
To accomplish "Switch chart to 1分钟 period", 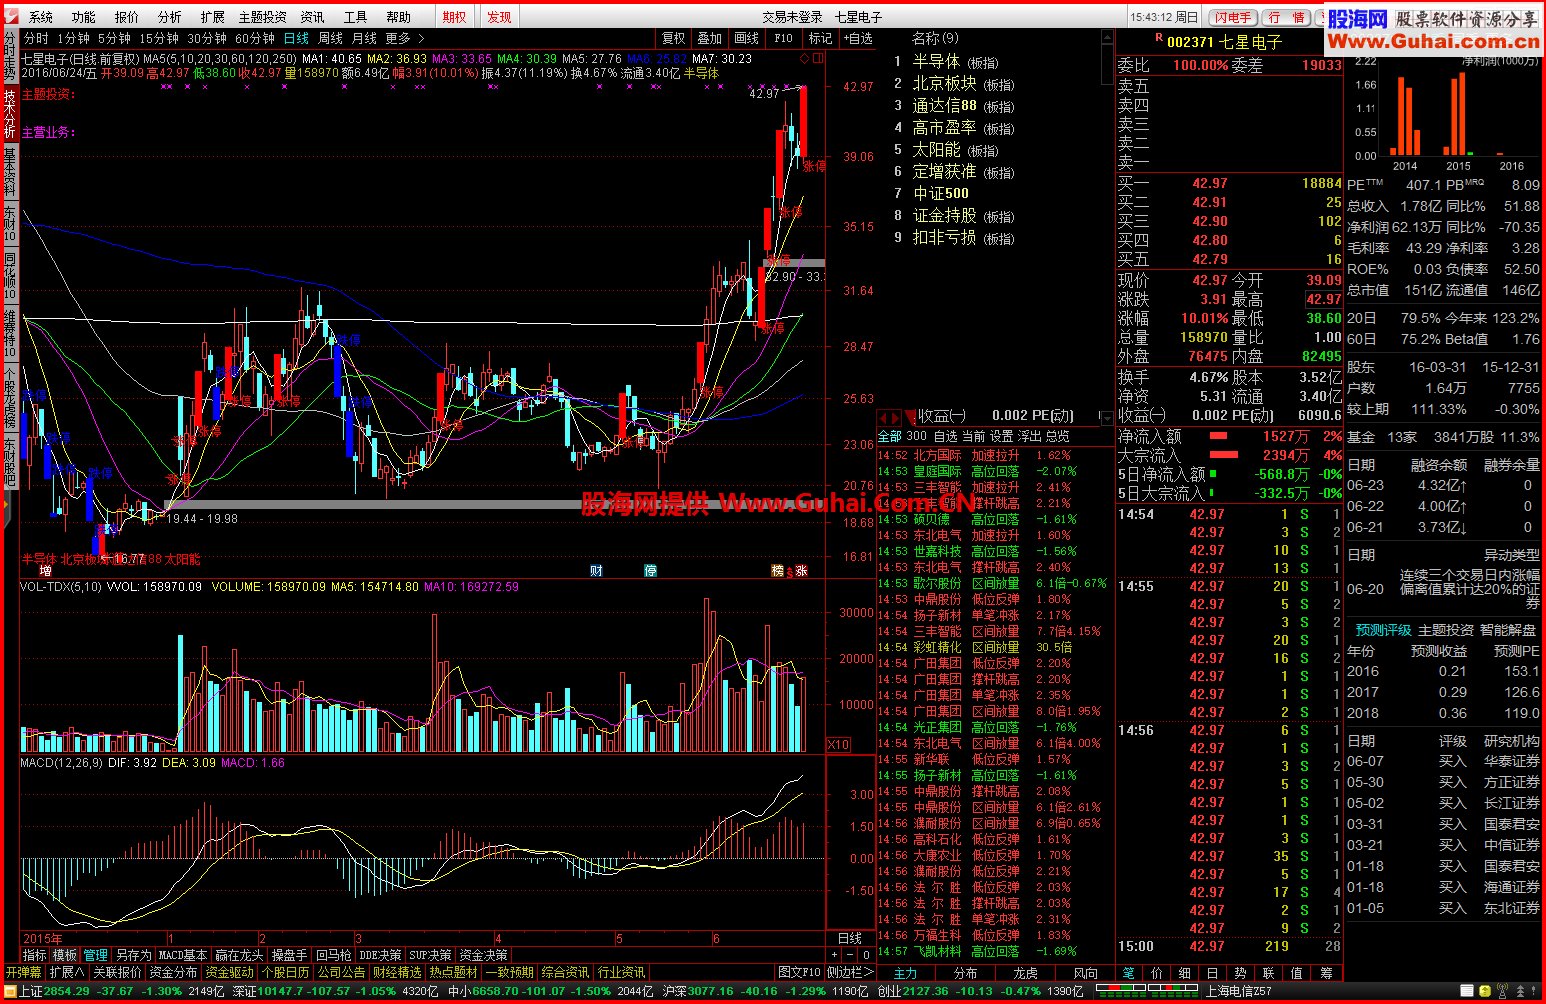I will [x=73, y=38].
